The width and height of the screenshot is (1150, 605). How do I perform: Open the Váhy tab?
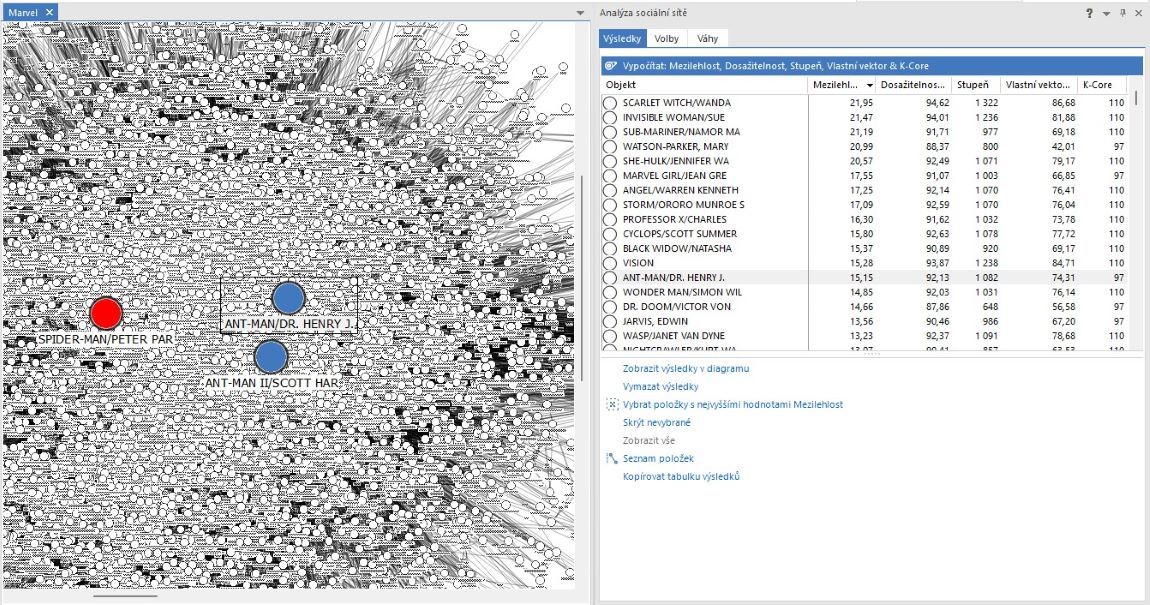click(x=707, y=39)
